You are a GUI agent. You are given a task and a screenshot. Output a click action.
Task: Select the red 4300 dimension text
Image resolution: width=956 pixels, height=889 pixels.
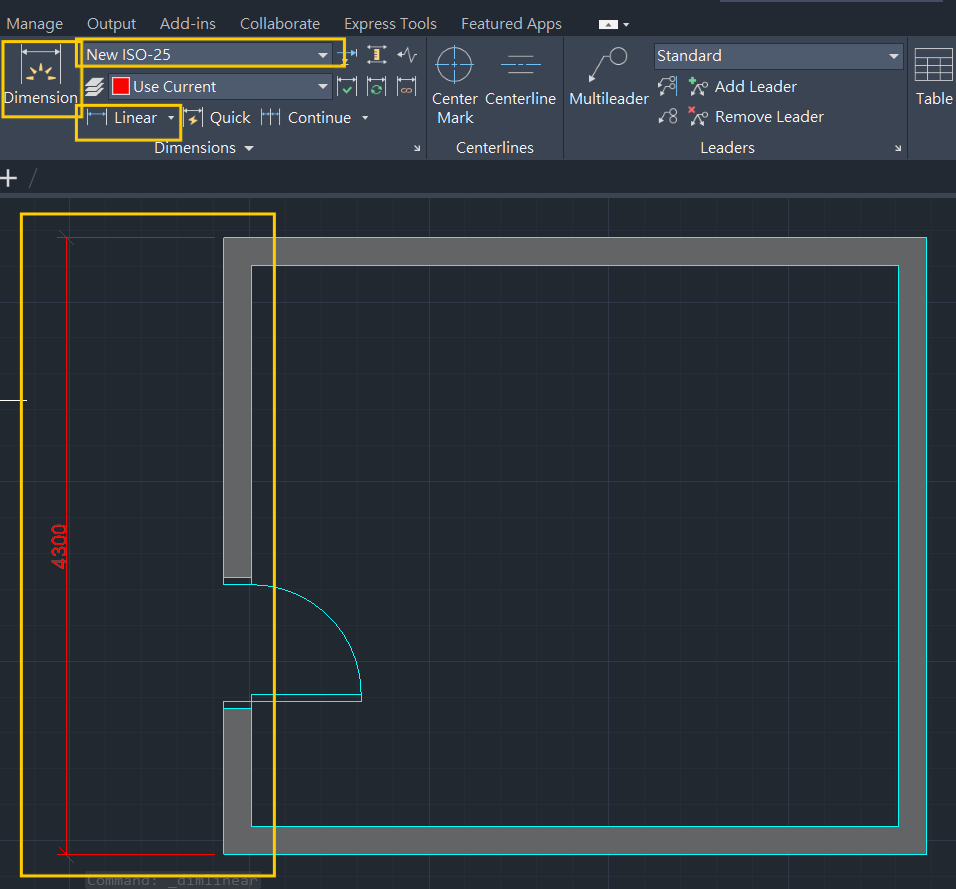click(60, 546)
